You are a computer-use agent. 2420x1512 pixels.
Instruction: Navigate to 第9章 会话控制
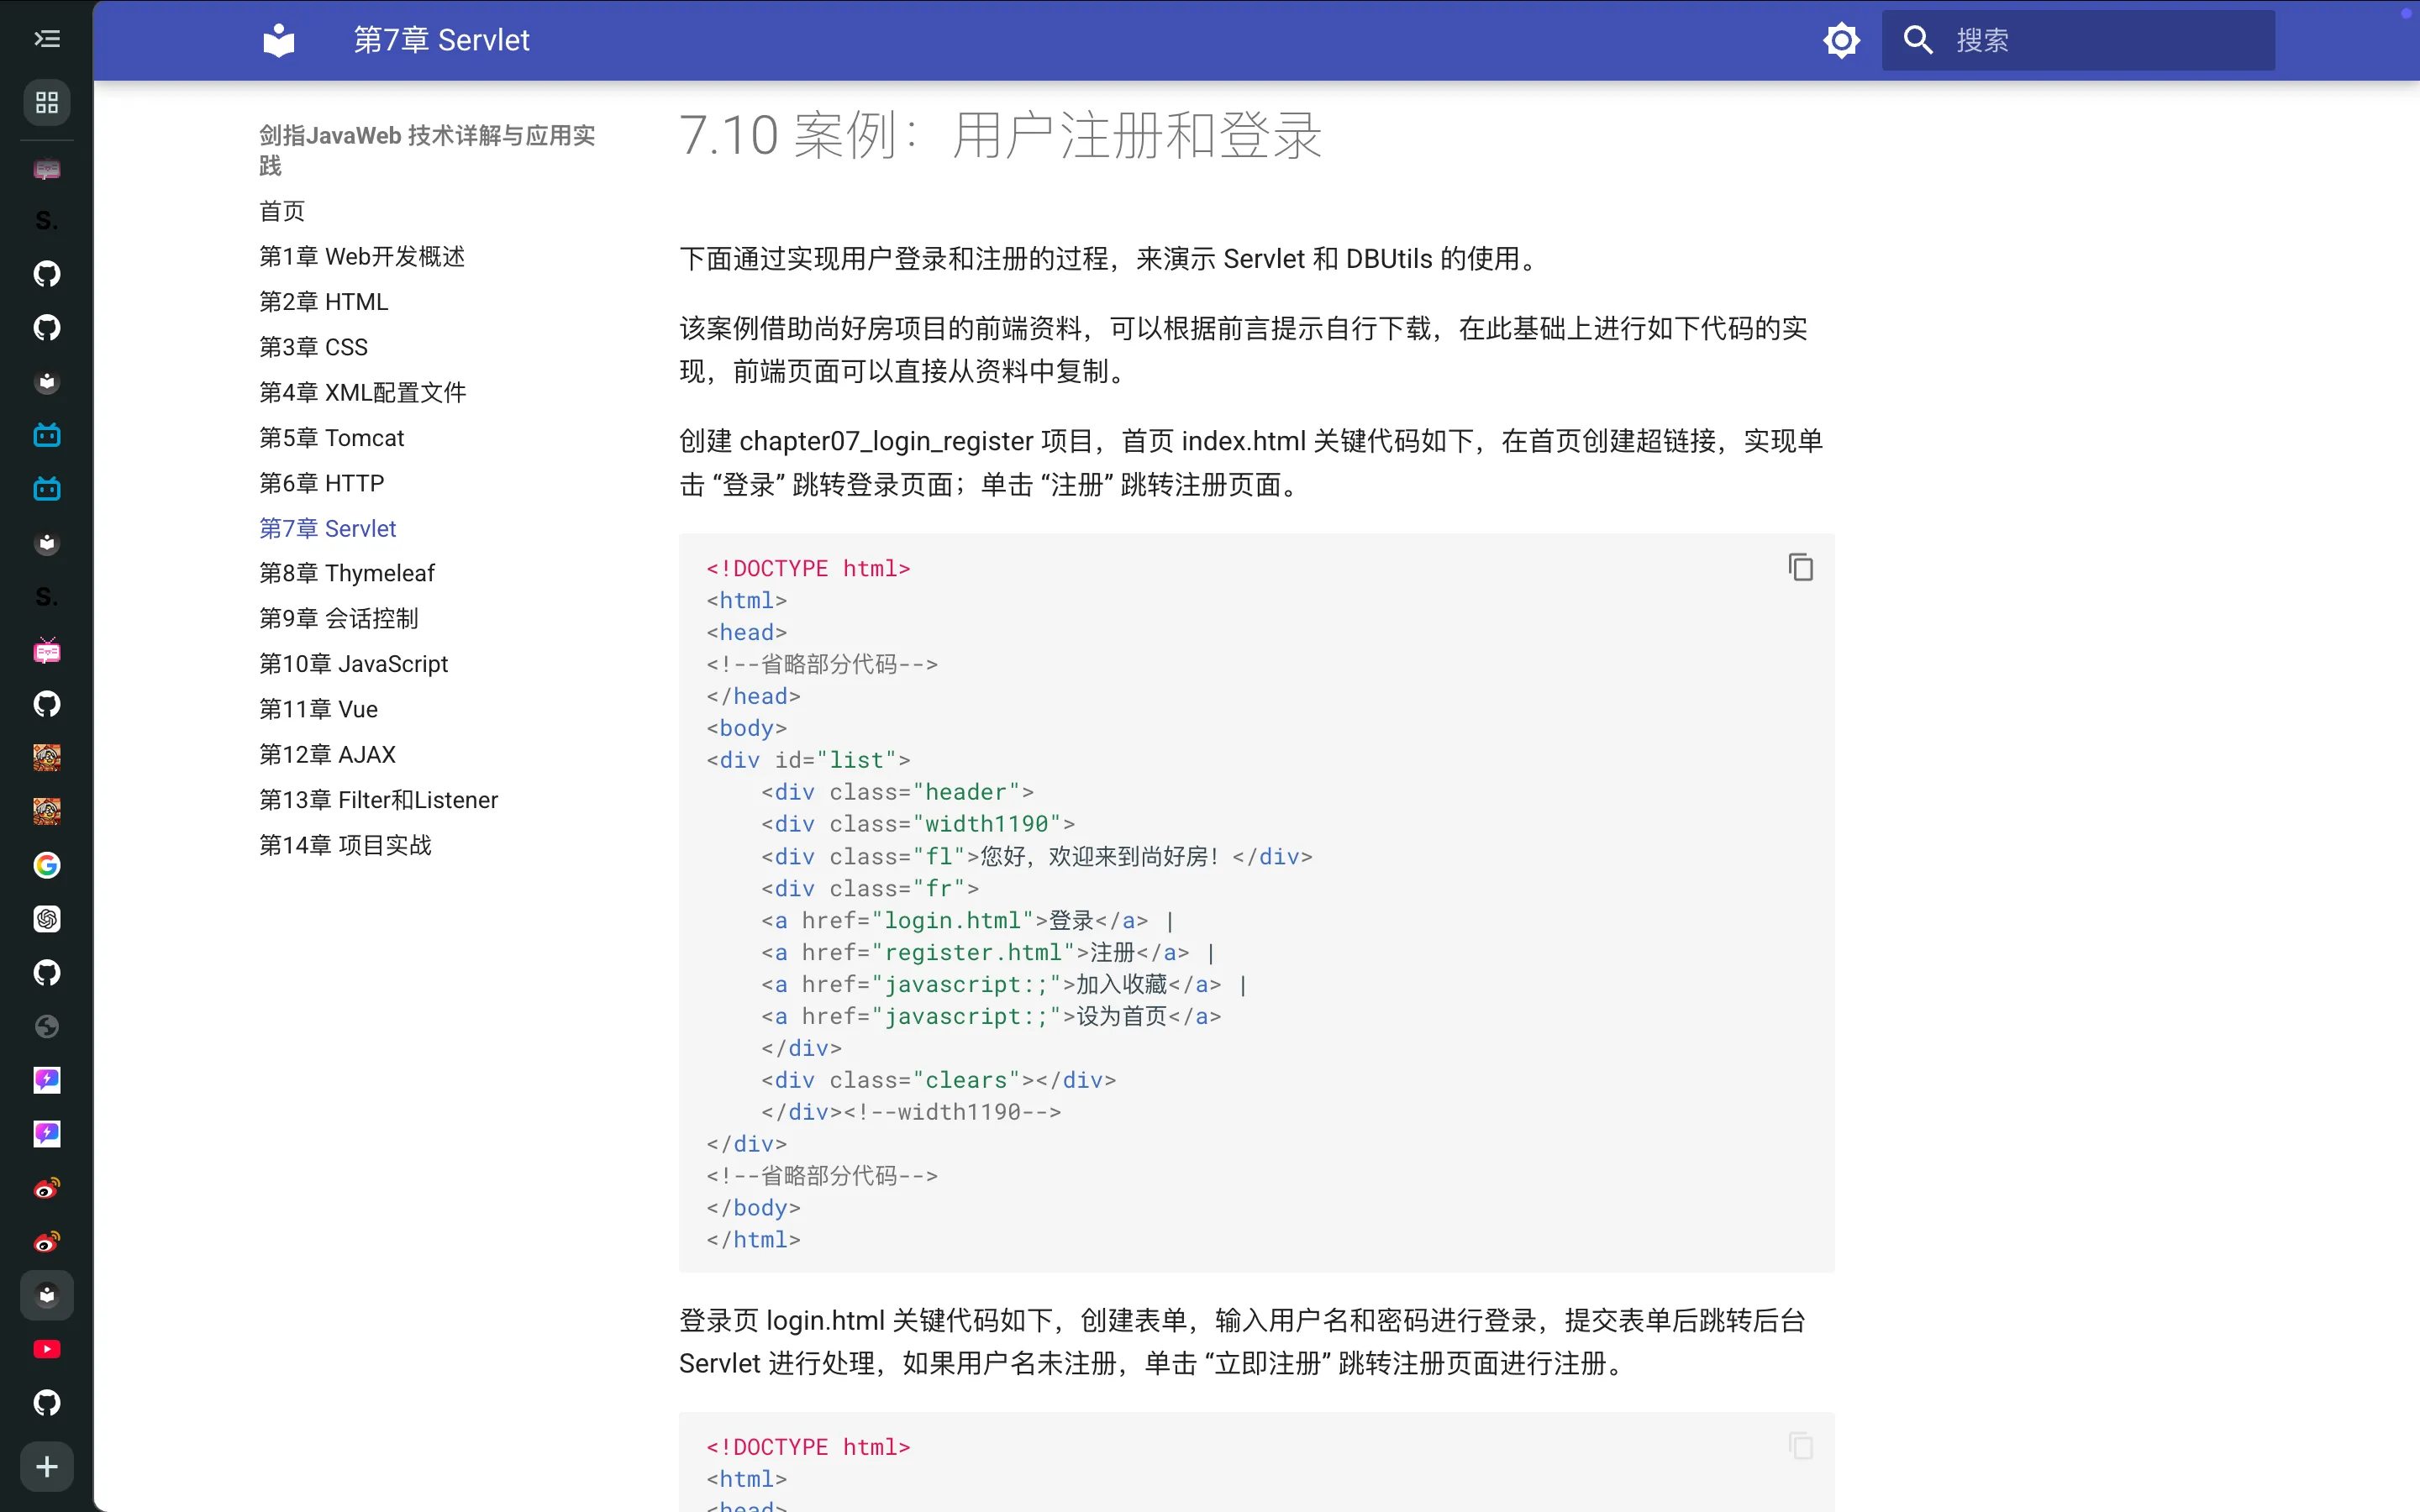point(339,618)
